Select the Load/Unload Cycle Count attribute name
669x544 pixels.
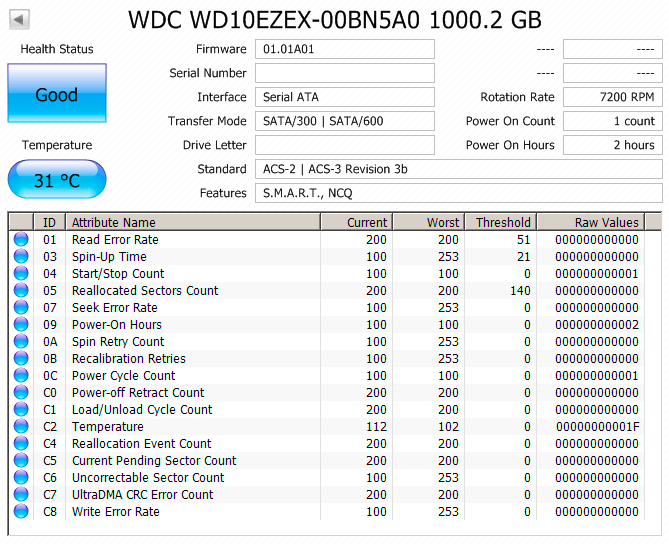tap(142, 409)
